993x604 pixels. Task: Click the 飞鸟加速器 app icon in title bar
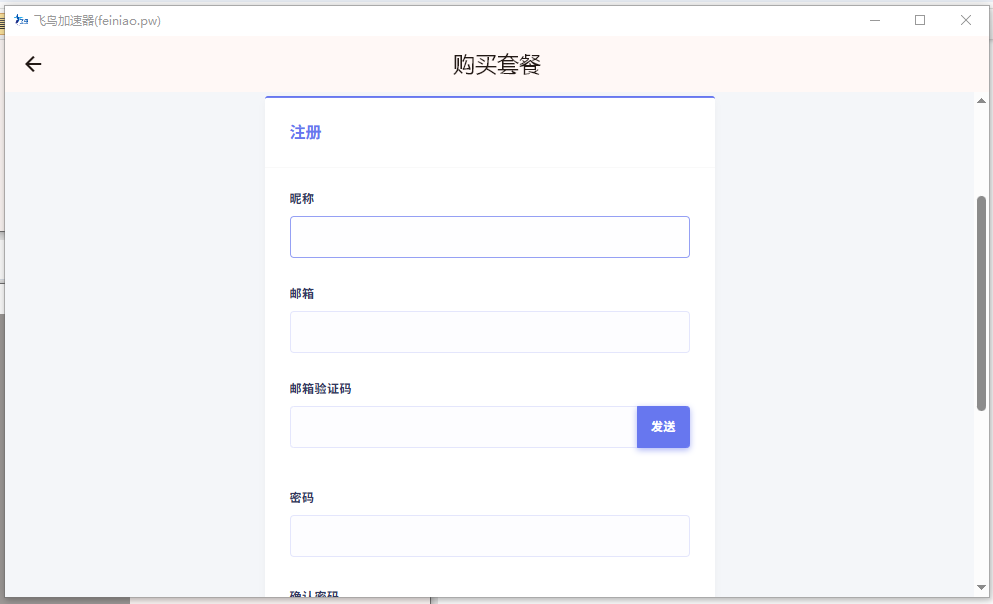click(21, 20)
